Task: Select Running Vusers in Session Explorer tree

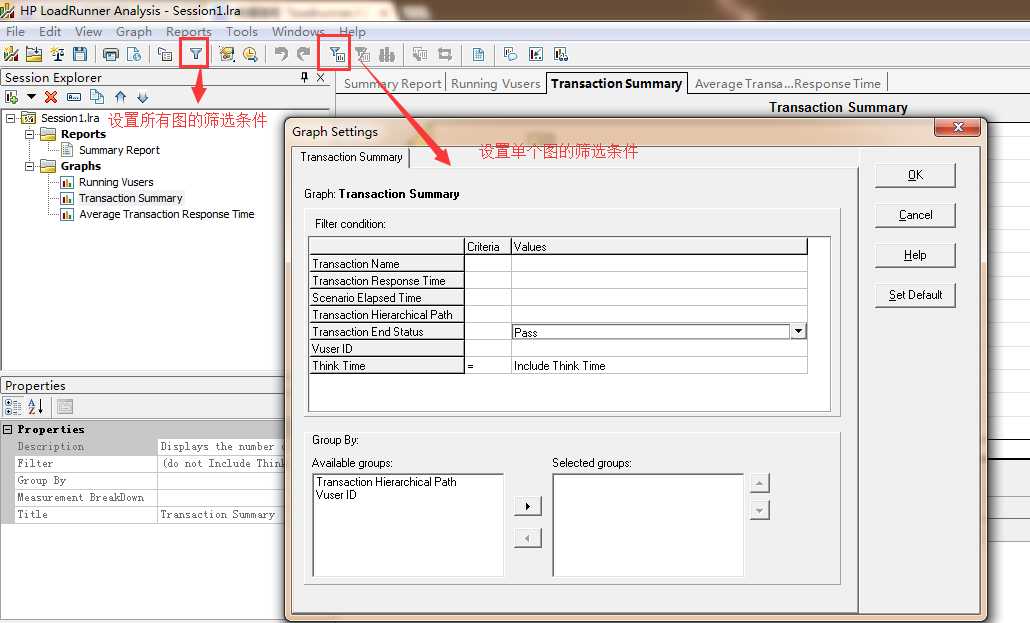Action: click(x=116, y=182)
